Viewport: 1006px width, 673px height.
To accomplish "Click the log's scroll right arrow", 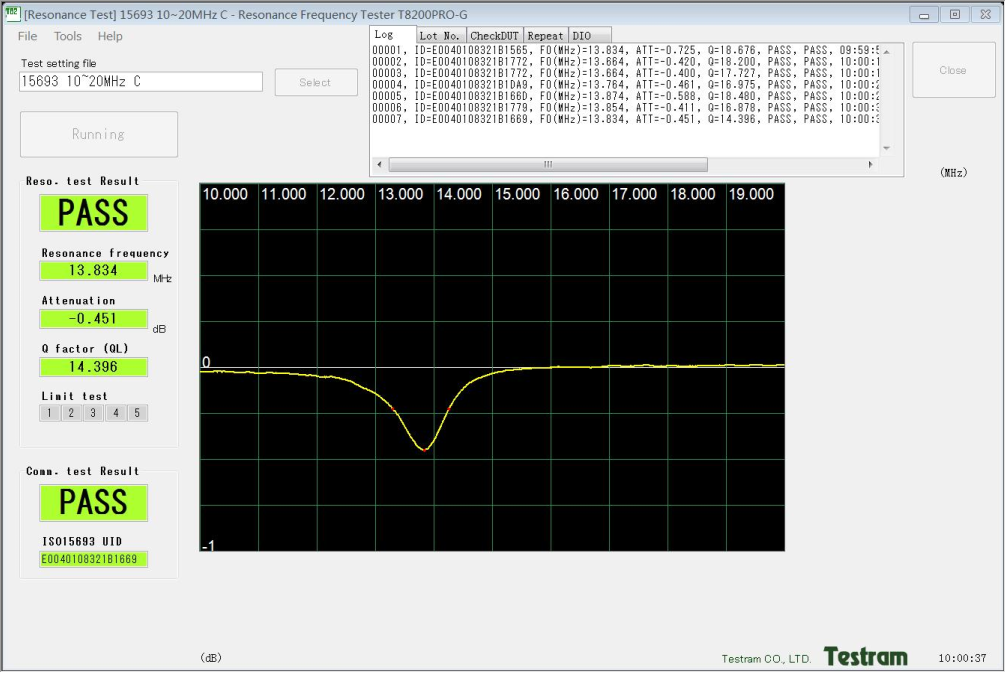I will tap(870, 165).
